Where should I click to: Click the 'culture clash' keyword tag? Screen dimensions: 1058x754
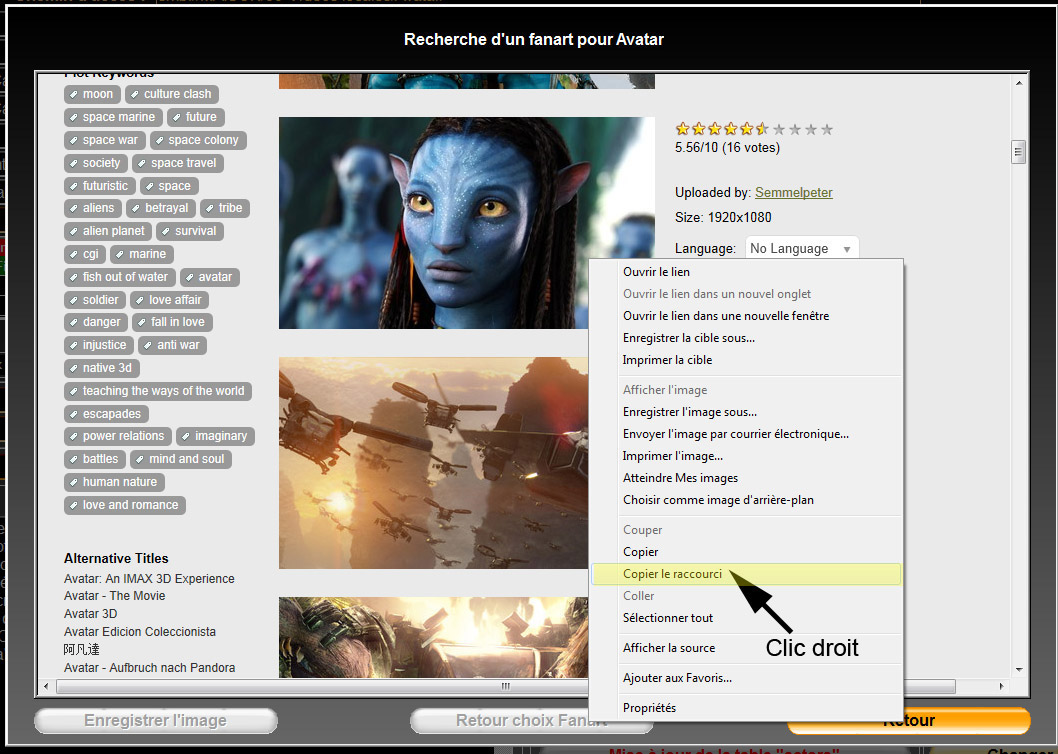172,94
